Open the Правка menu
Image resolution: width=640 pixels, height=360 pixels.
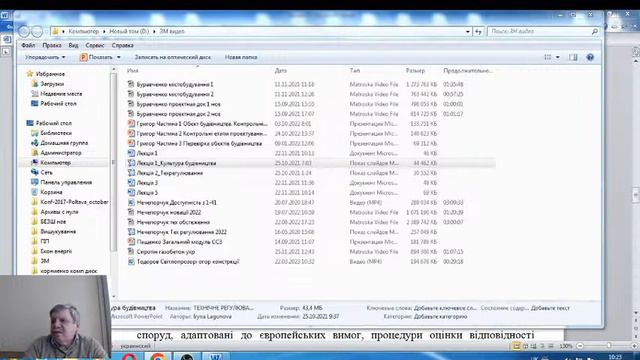pyautogui.click(x=52, y=45)
